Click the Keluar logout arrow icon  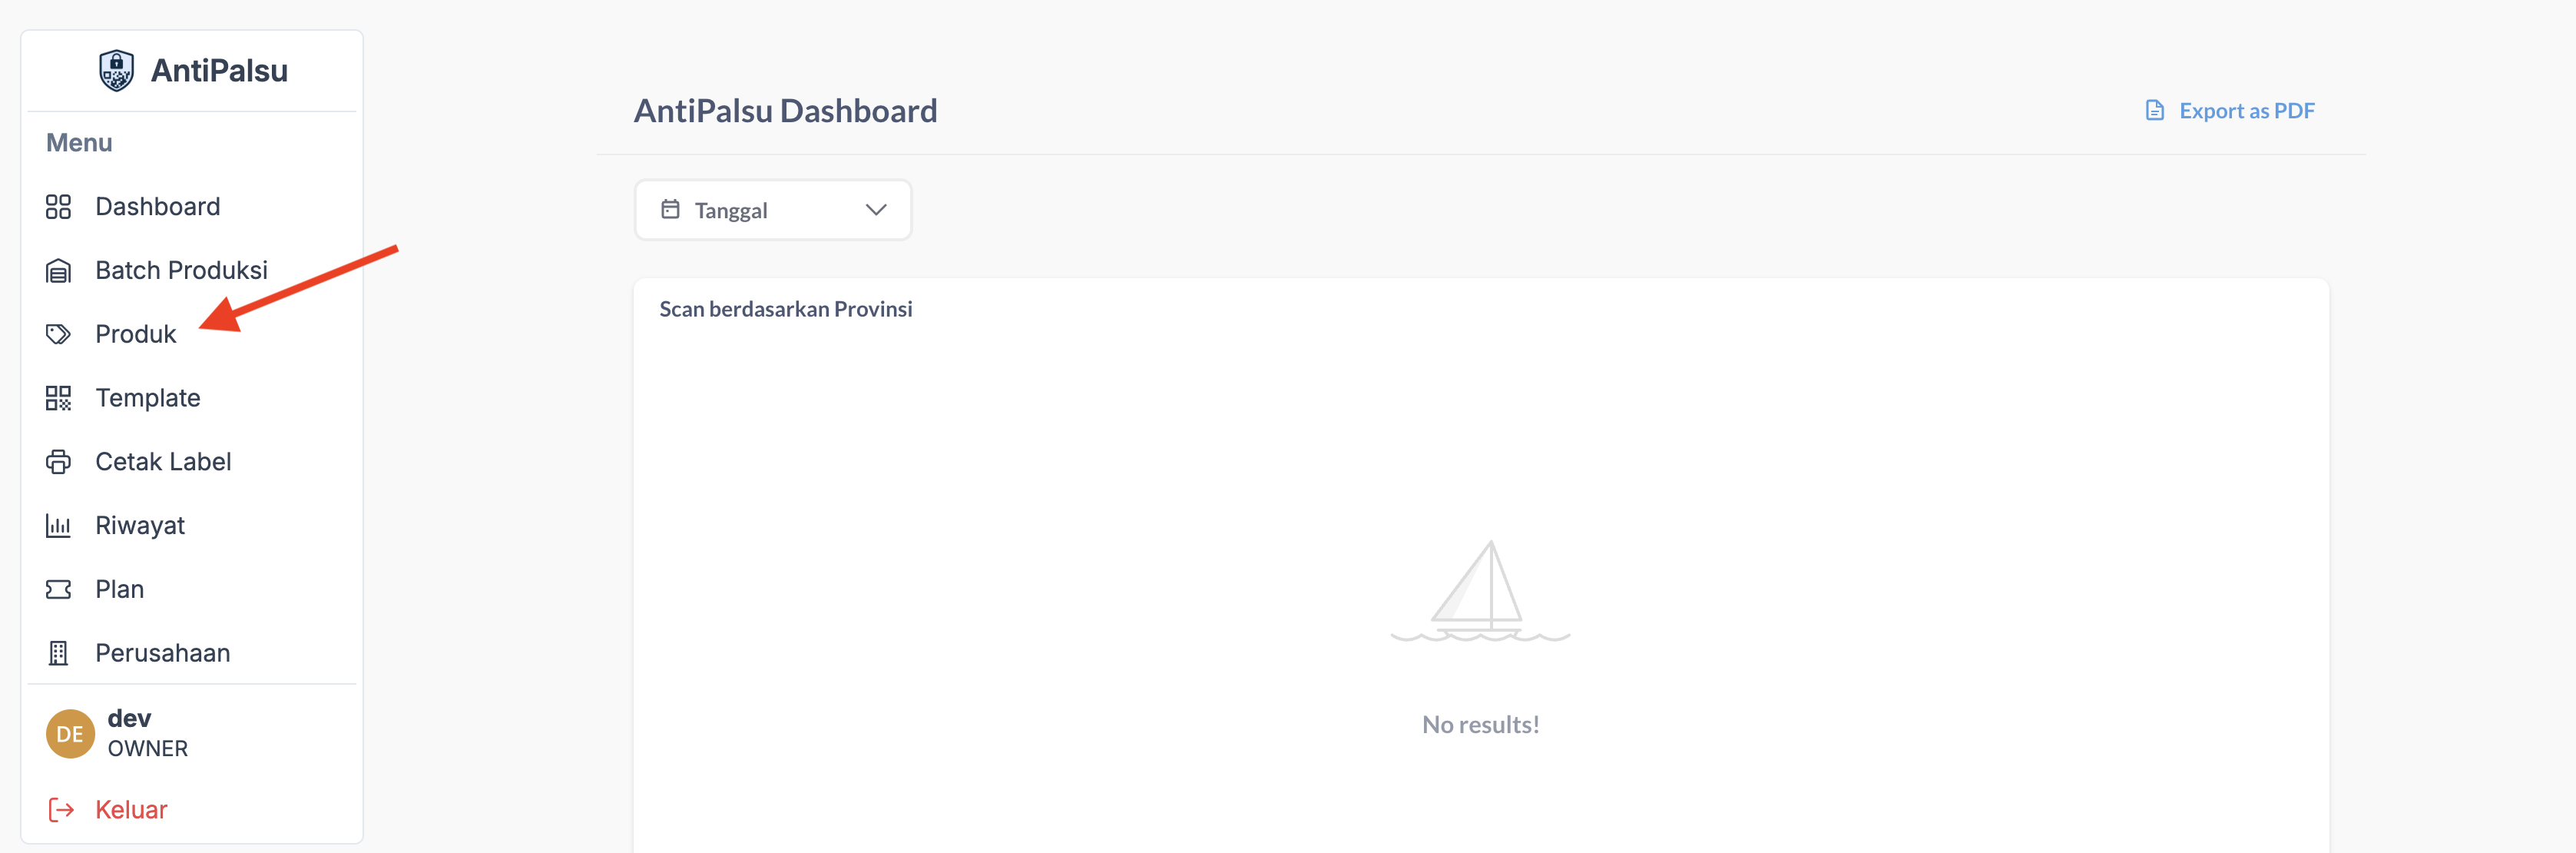[x=61, y=809]
